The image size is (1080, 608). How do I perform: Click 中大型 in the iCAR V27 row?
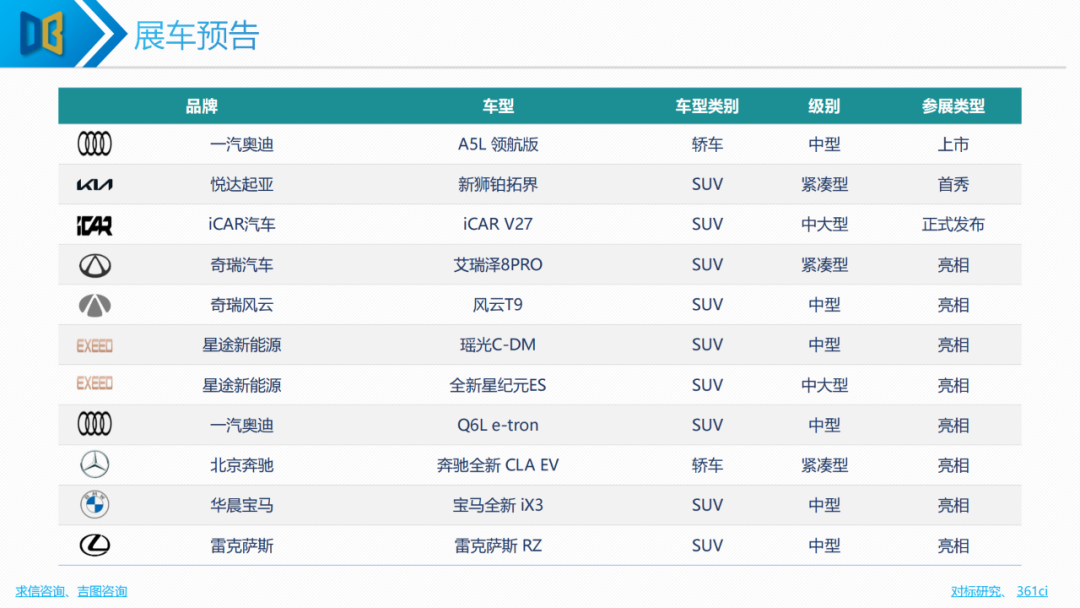pos(824,224)
